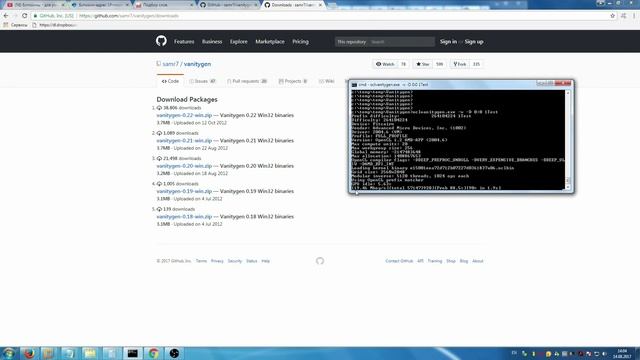The width and height of the screenshot is (640, 360).
Task: Switch to the first YouTube browser tab
Action: click(36, 5)
